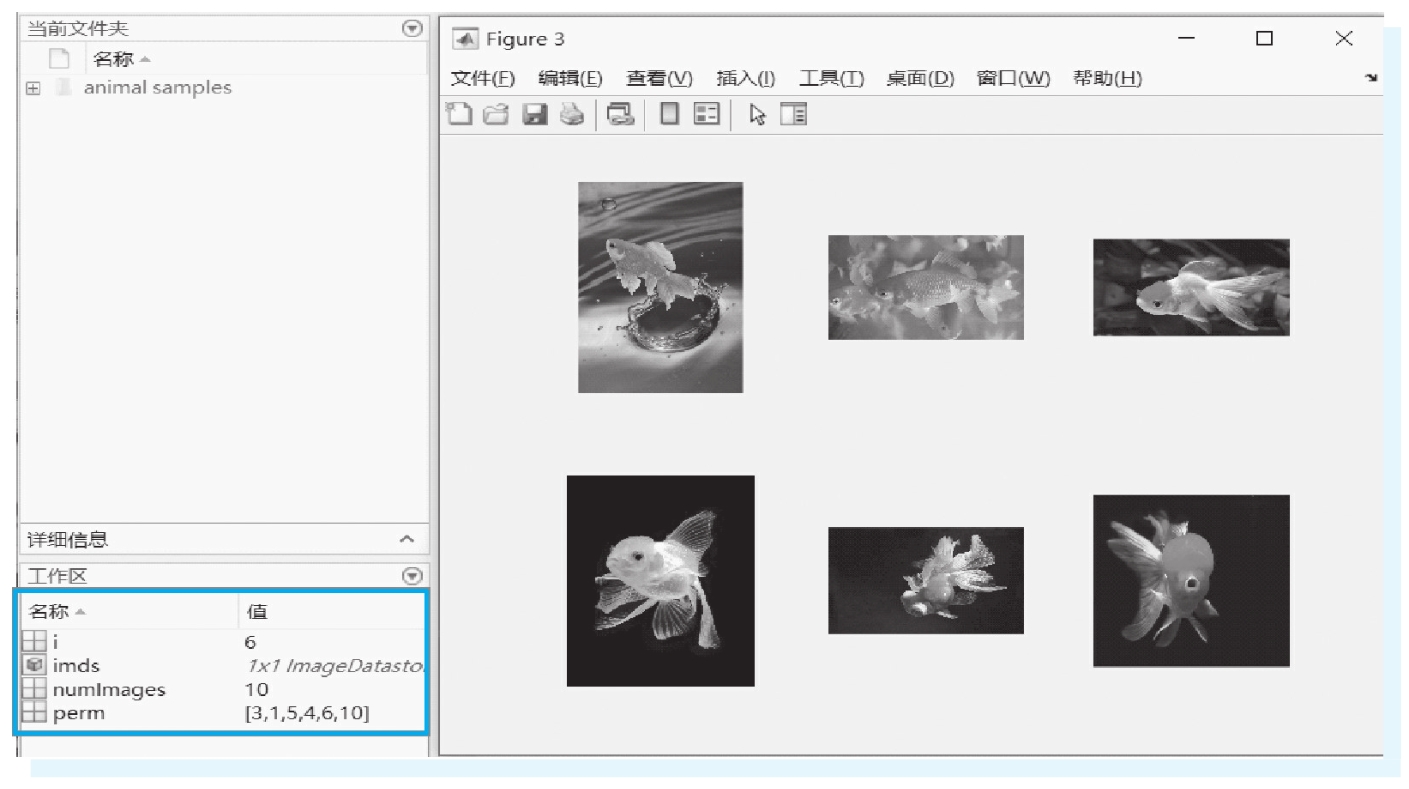Click the Insert Colorbar toolbar icon
The height and width of the screenshot is (789, 1409).
tap(669, 115)
